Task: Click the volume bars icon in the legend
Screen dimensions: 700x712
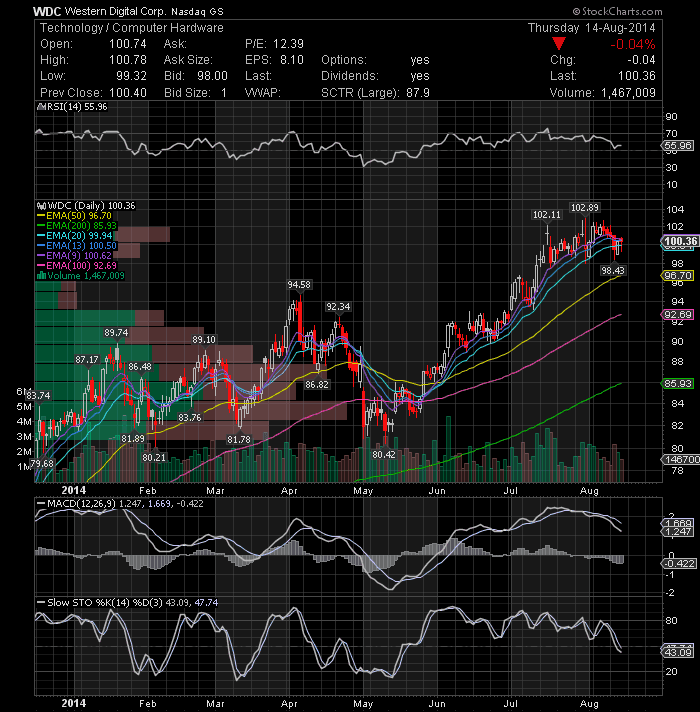Action: (41, 276)
